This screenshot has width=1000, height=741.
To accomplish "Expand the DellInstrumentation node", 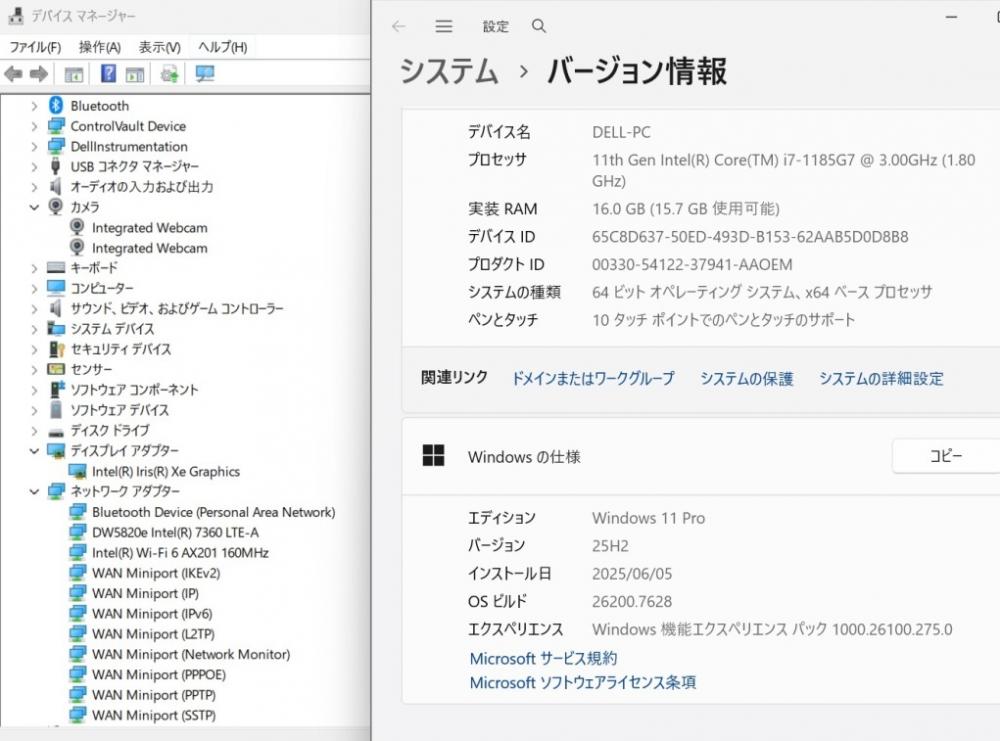I will coord(34,147).
